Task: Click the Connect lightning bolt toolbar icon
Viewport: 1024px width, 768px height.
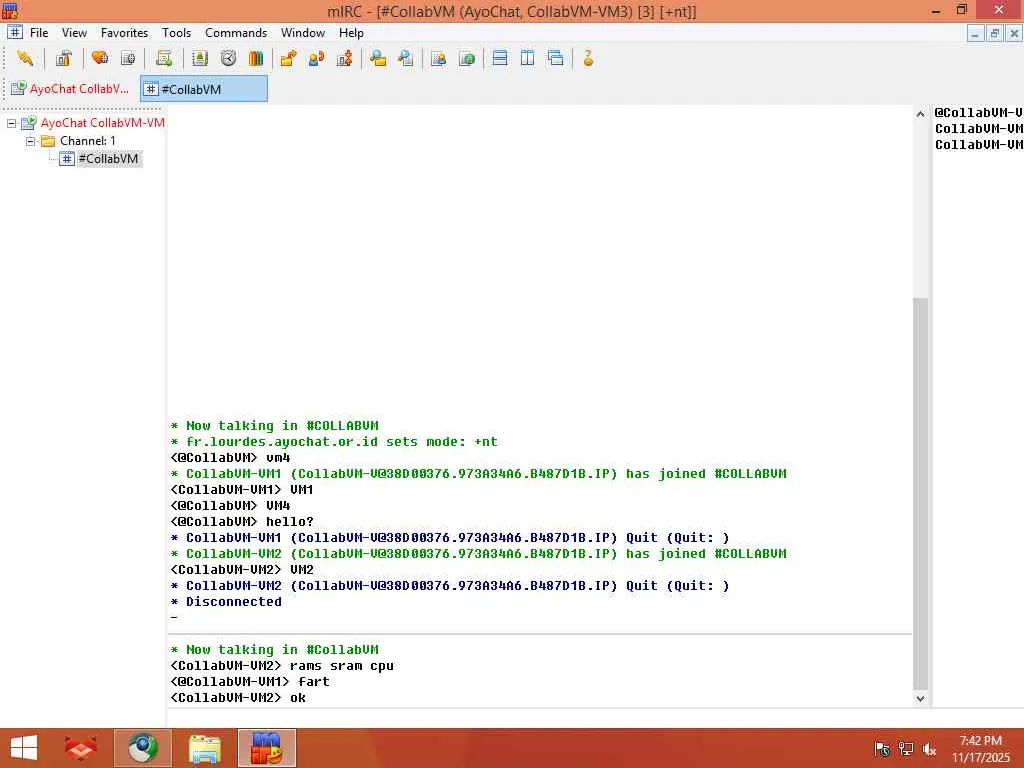Action: [25, 59]
